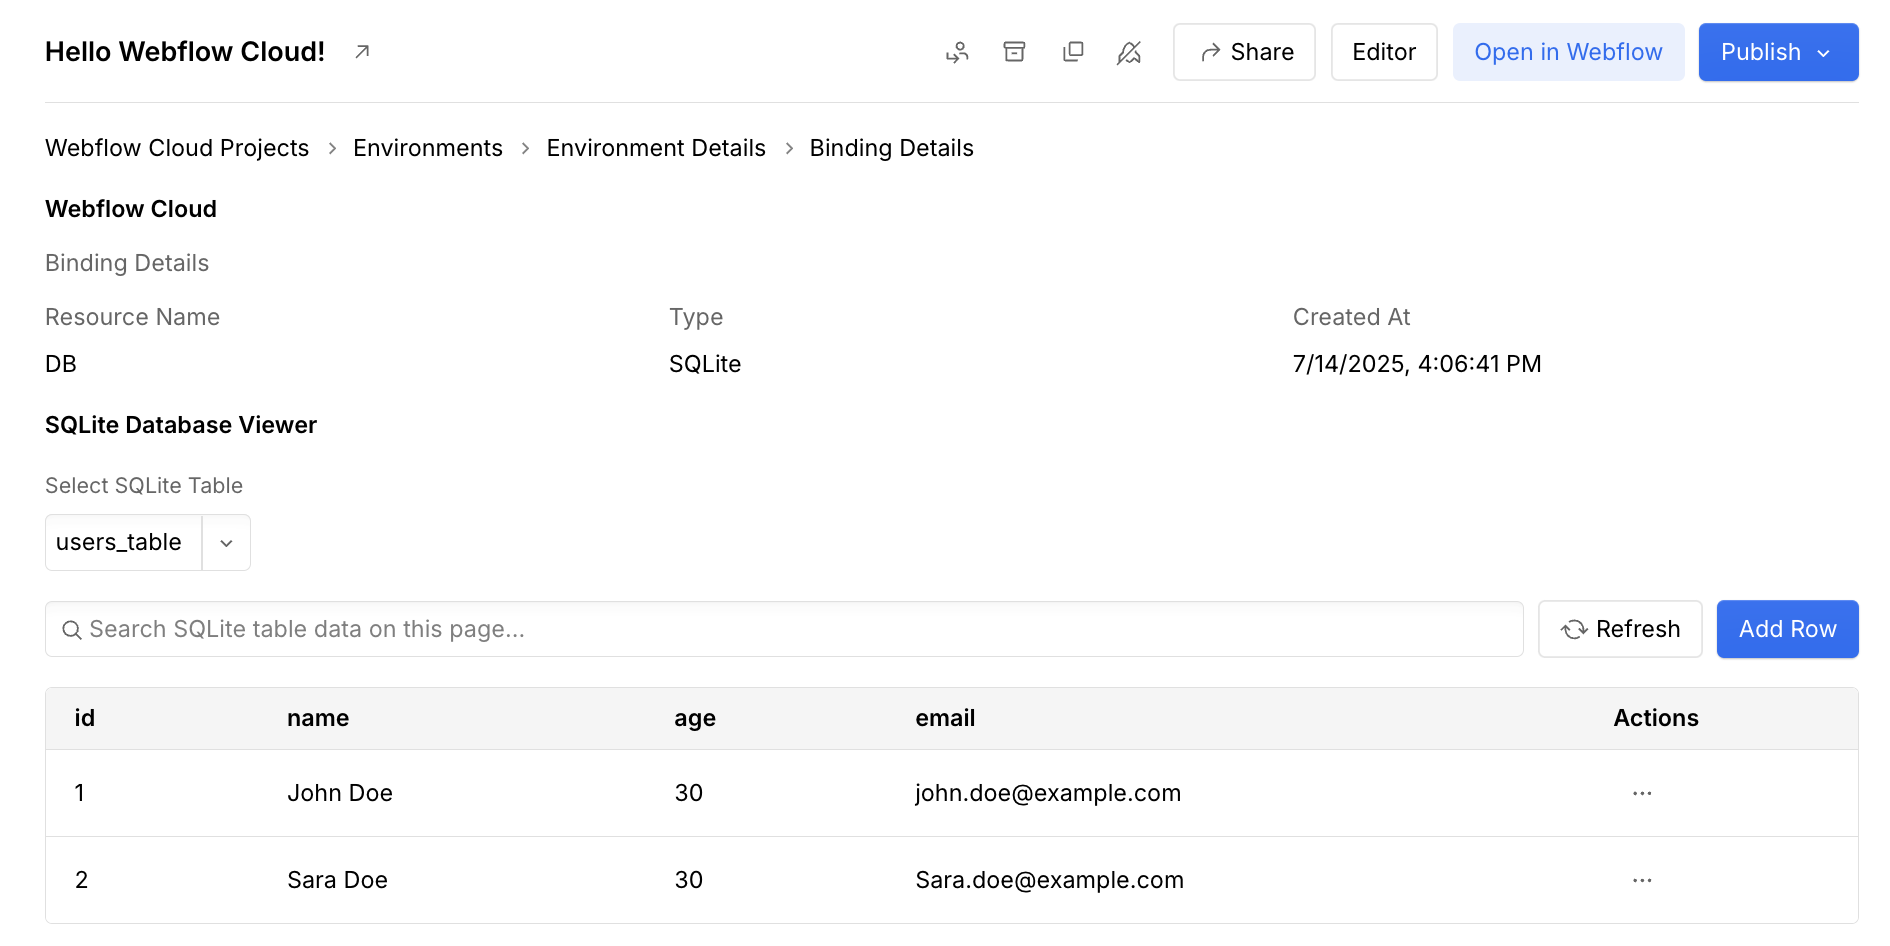Click the DB resource name value
This screenshot has height=946, width=1890.
tap(61, 364)
